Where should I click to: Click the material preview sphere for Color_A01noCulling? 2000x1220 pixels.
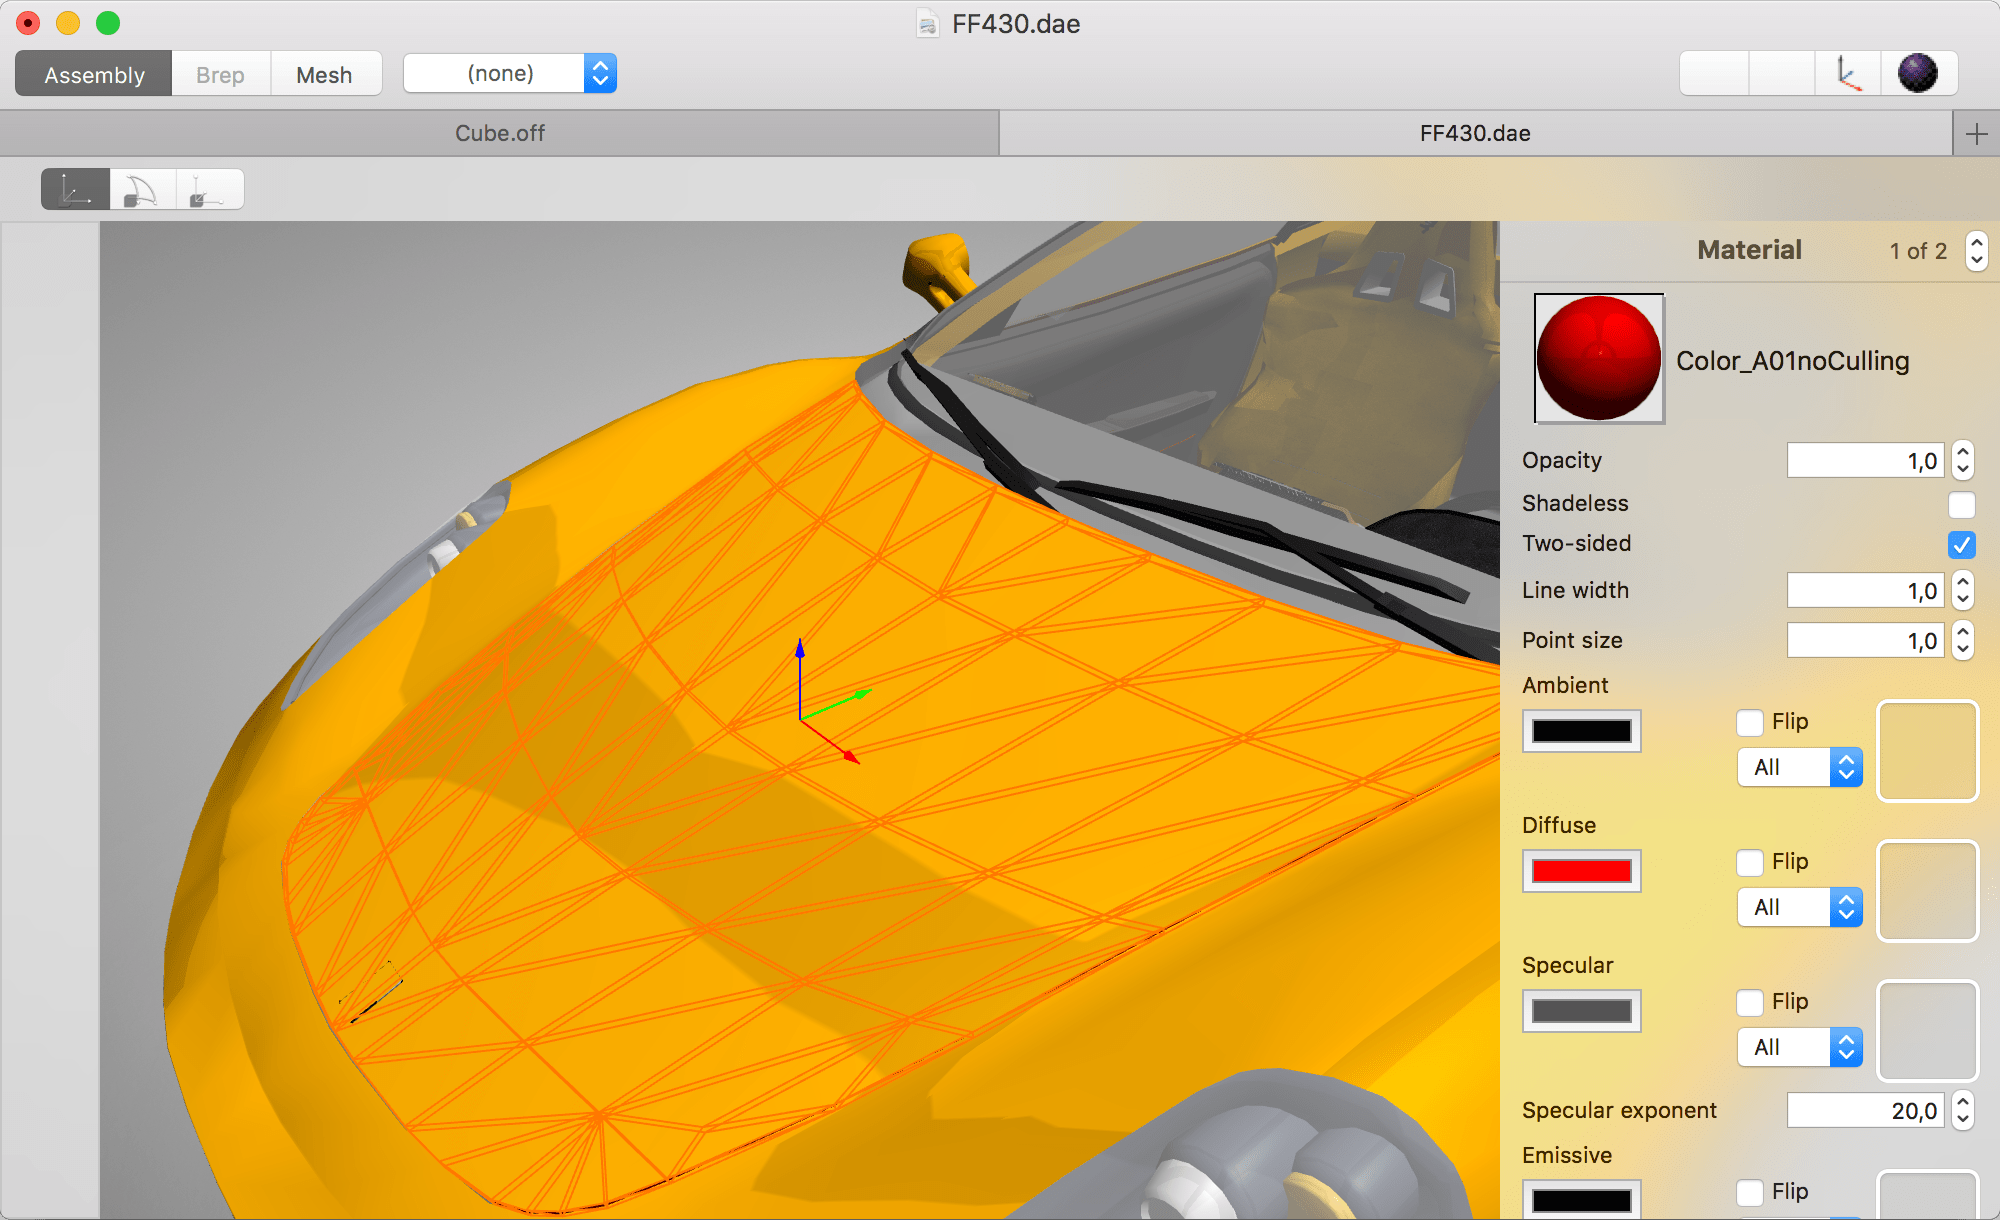pos(1598,357)
